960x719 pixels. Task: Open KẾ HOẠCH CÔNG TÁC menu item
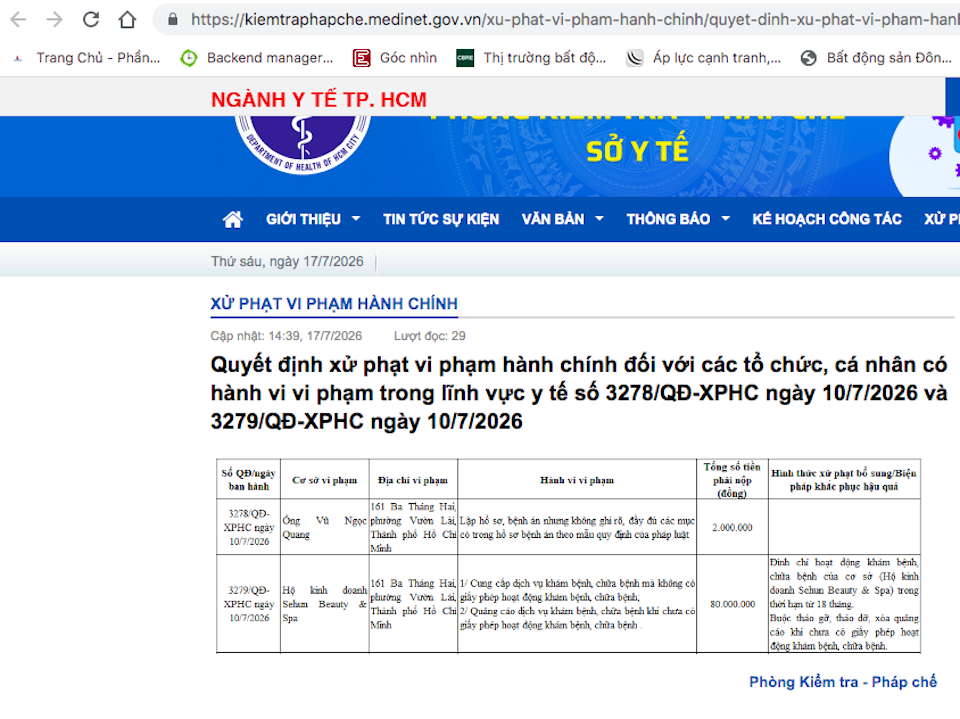coord(827,219)
